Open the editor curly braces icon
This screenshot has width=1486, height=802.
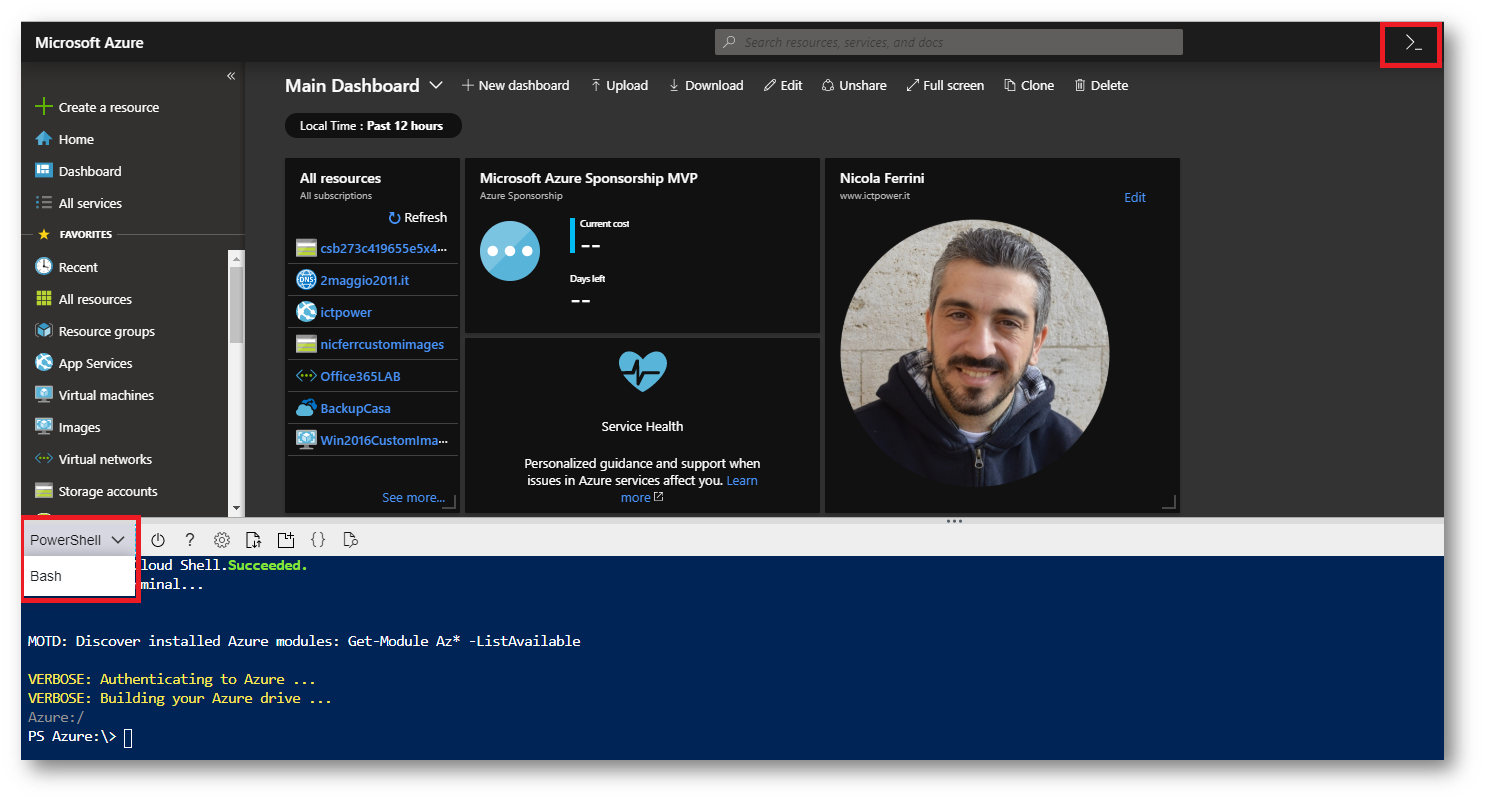(318, 540)
